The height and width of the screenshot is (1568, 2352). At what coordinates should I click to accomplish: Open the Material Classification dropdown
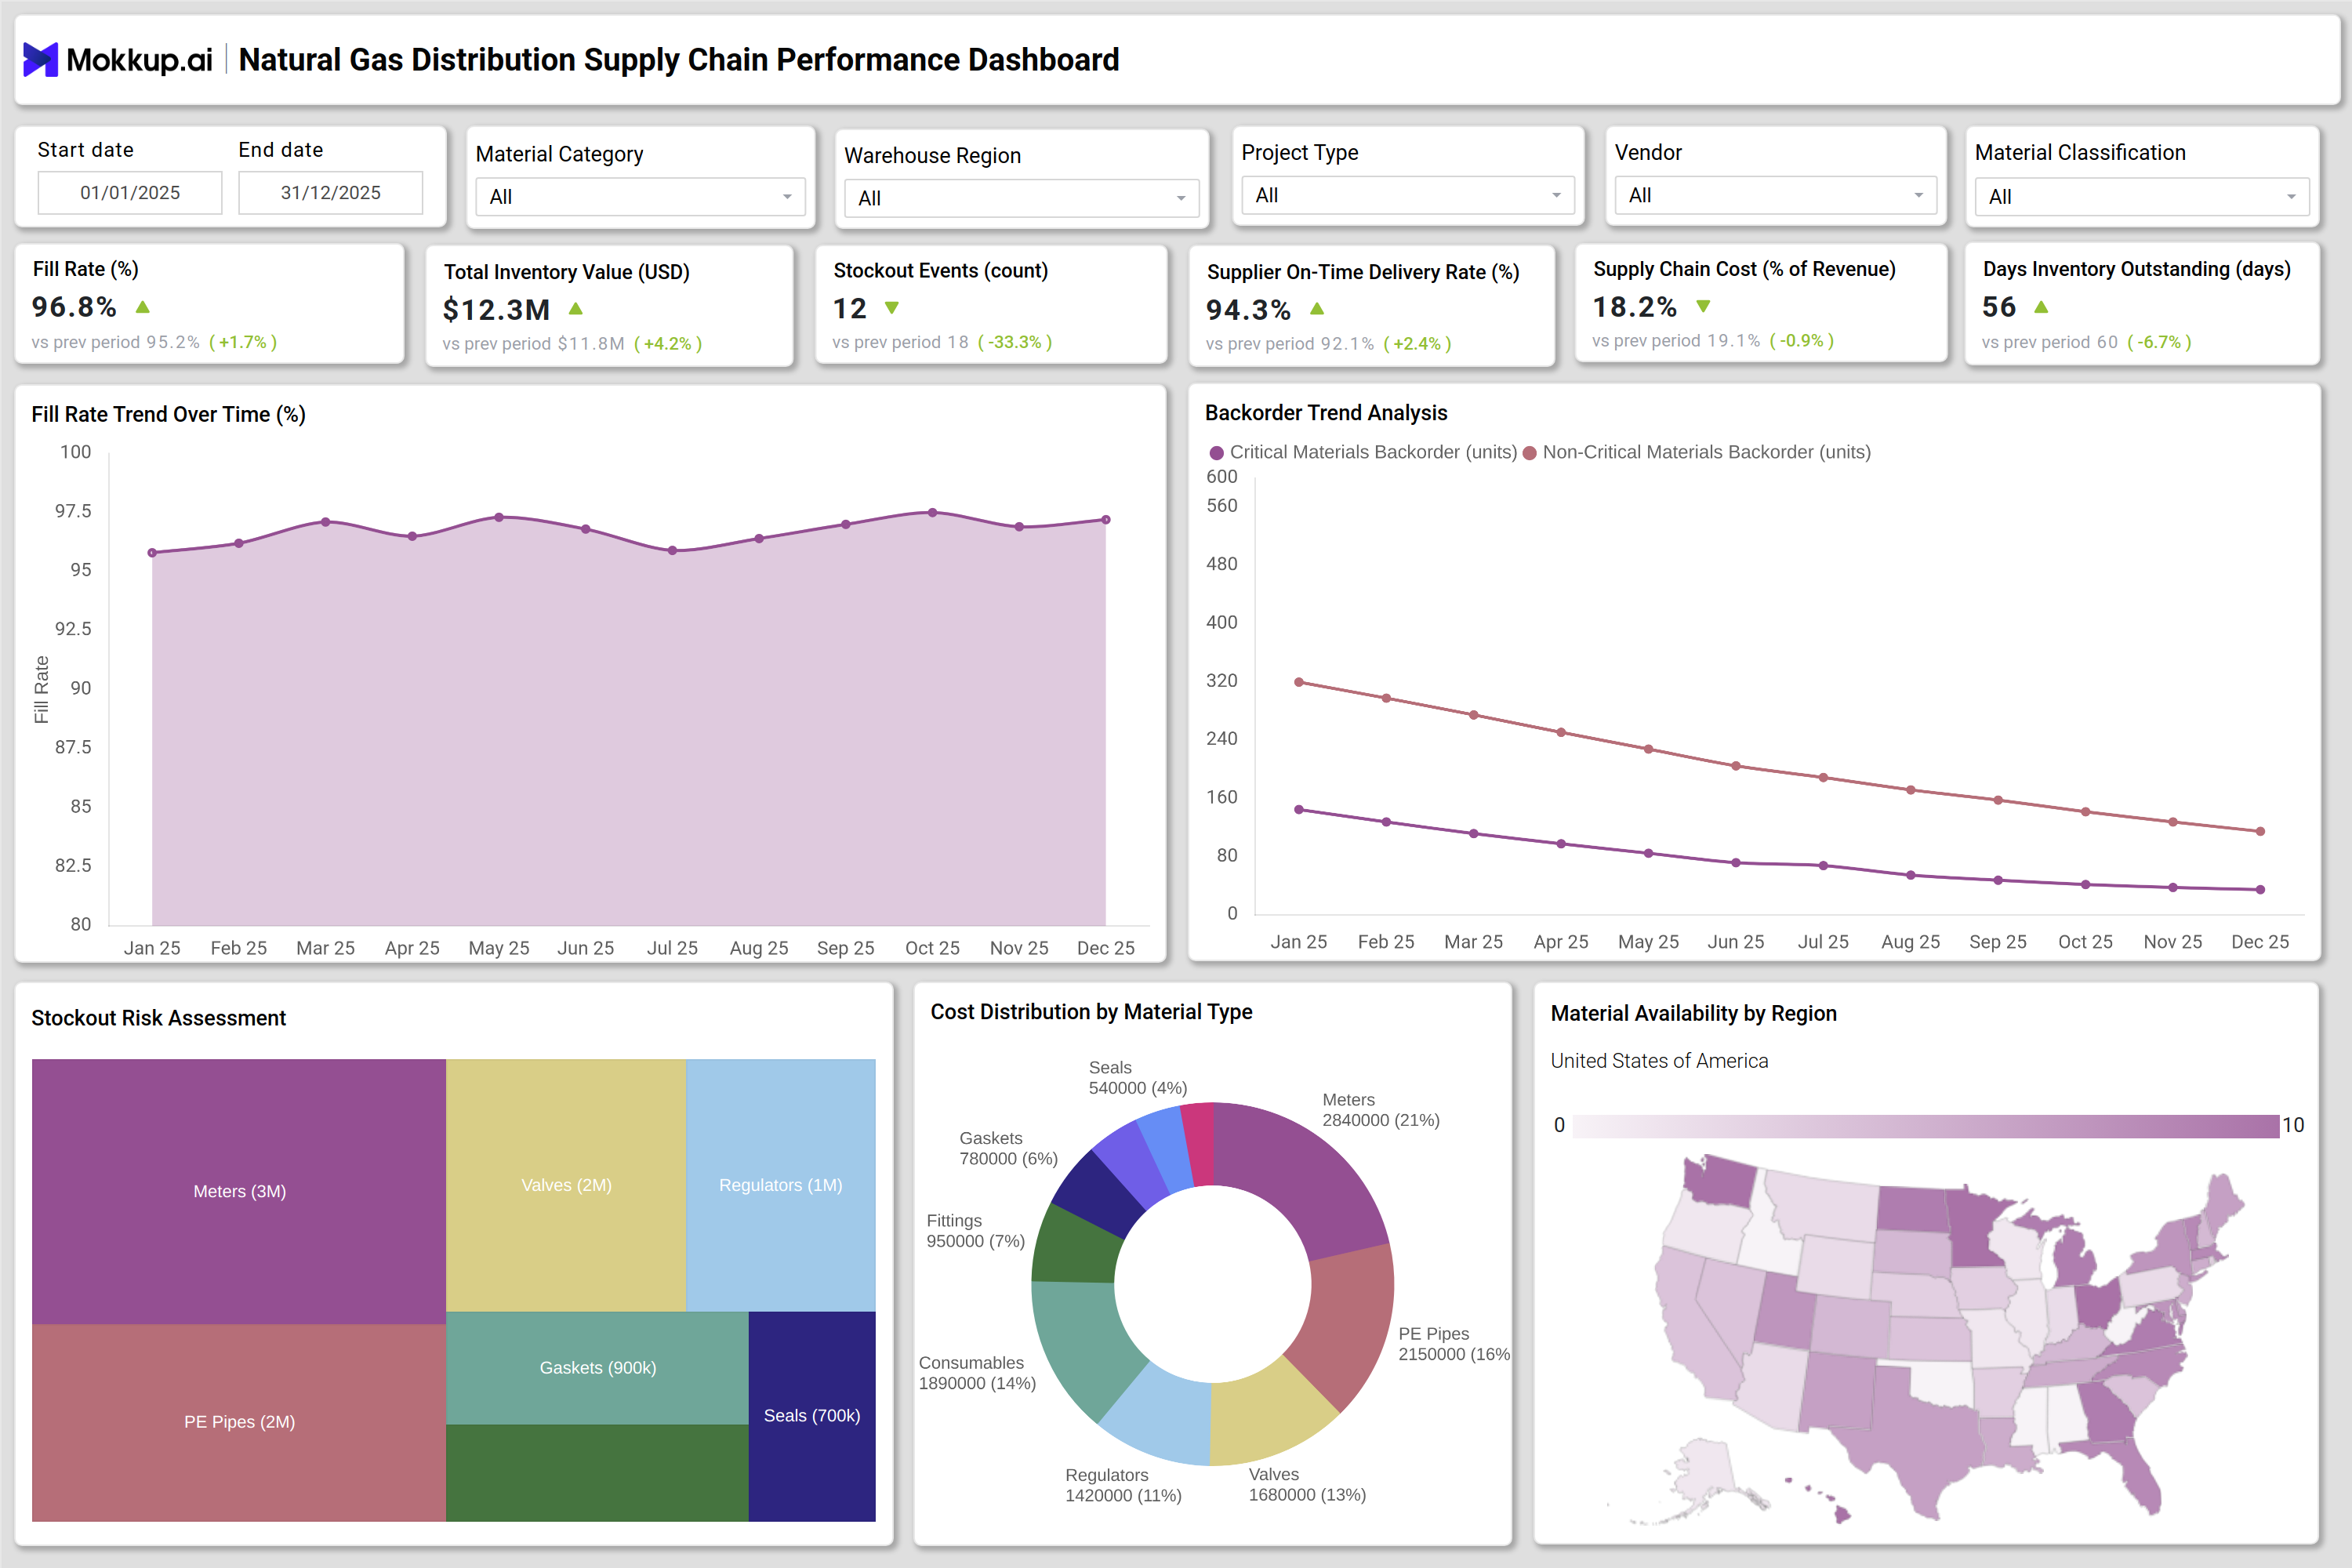(x=2141, y=197)
